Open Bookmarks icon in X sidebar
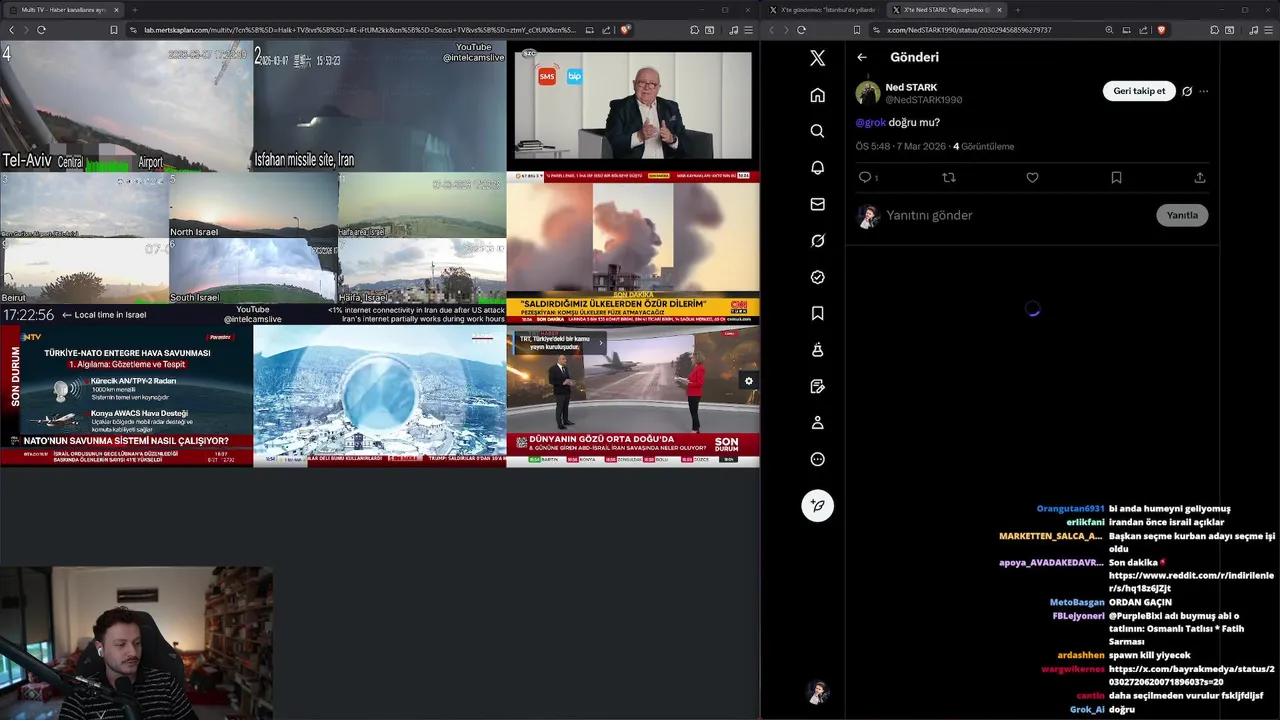1280x720 pixels. pyautogui.click(x=817, y=313)
